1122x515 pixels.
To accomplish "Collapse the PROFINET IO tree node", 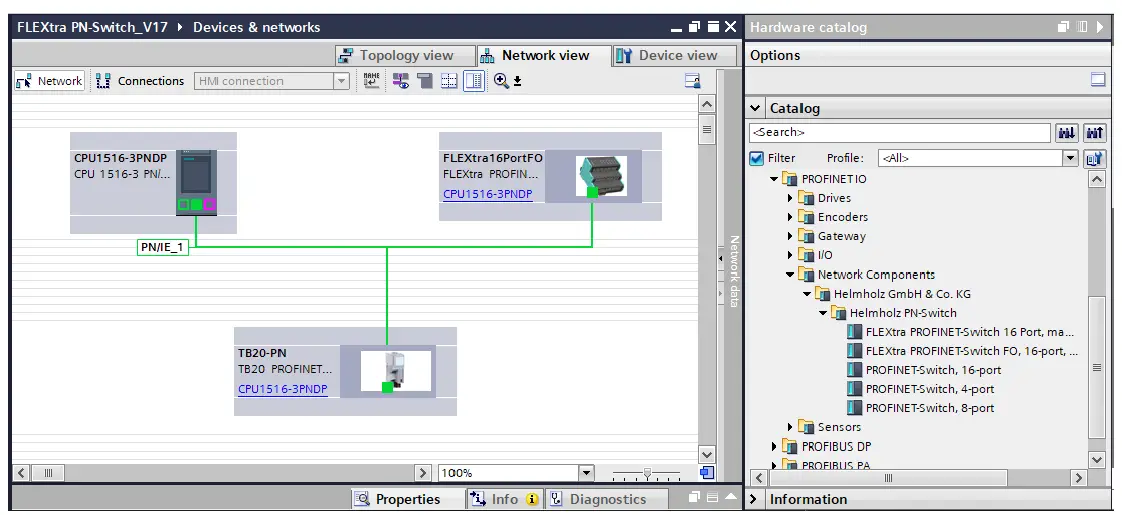I will tap(774, 179).
